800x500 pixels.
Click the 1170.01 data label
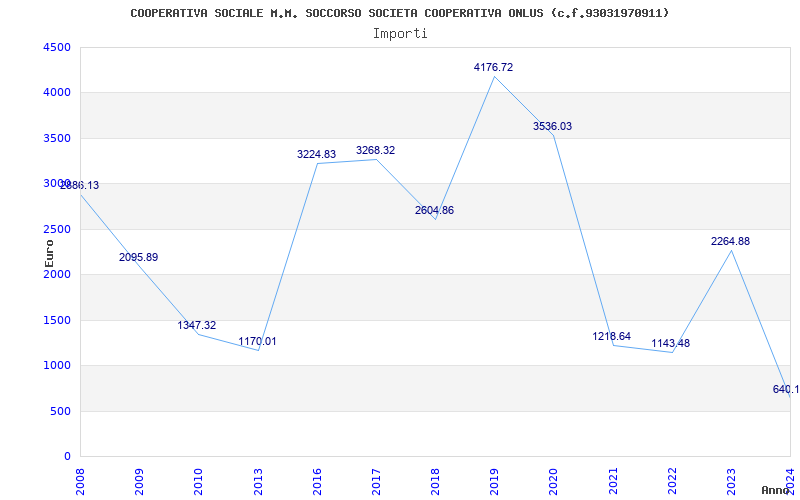coord(257,341)
